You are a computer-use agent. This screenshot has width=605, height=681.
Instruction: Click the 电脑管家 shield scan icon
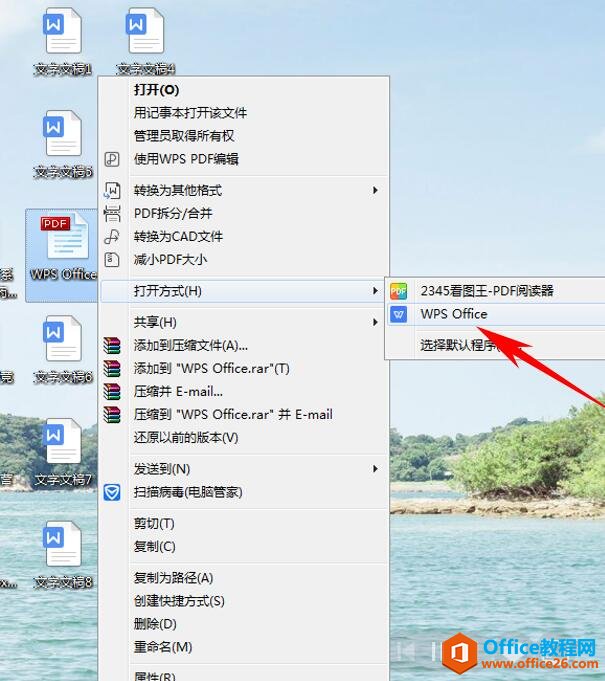pos(112,493)
